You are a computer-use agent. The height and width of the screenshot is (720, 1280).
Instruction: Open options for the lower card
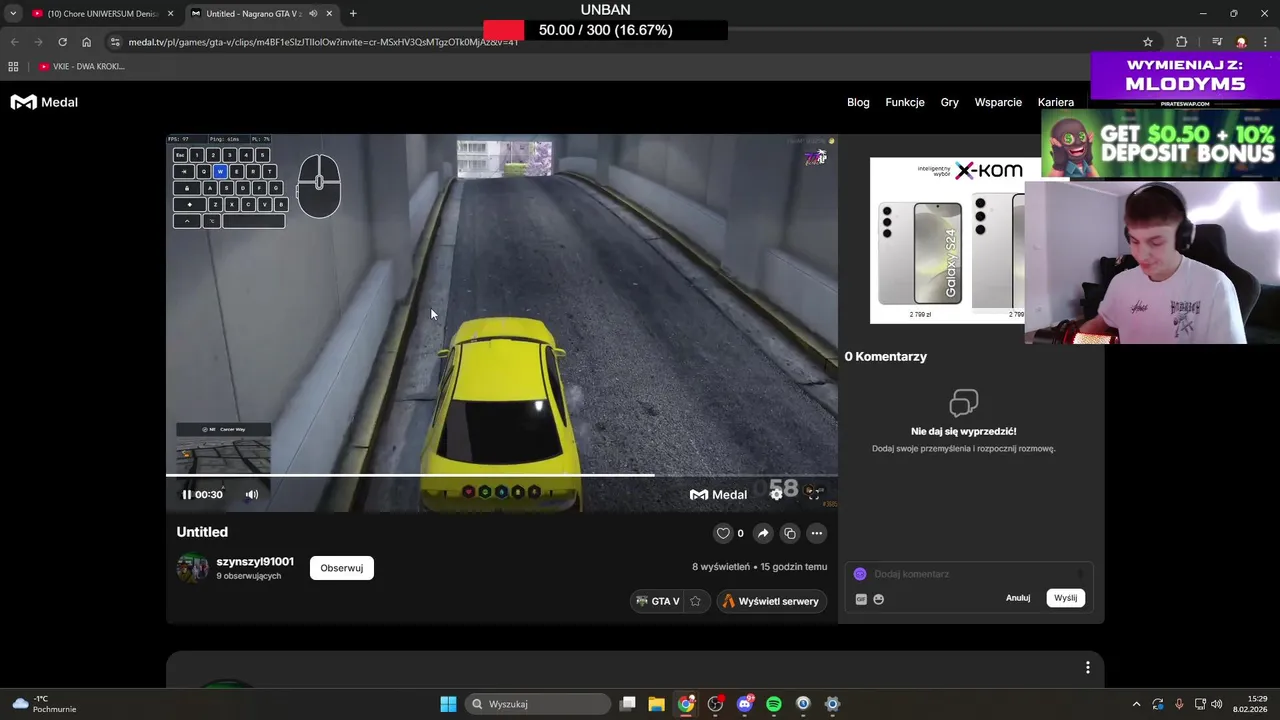click(x=1088, y=667)
